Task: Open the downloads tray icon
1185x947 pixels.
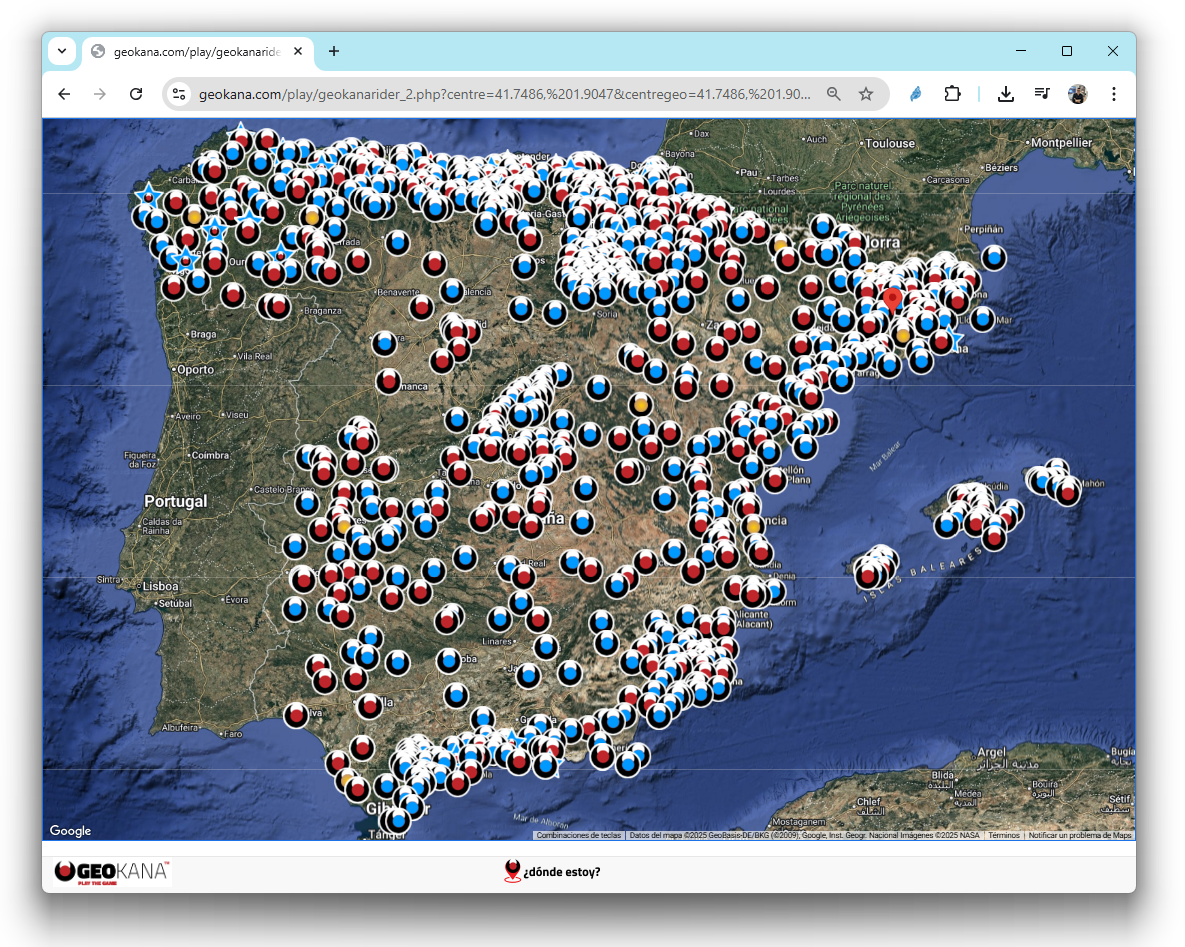Action: (1006, 94)
